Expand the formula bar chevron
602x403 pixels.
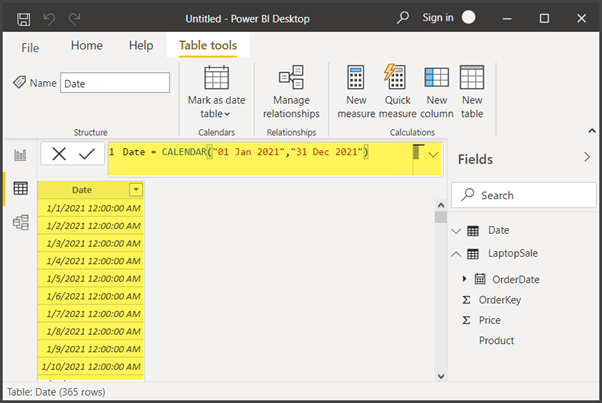click(x=433, y=155)
